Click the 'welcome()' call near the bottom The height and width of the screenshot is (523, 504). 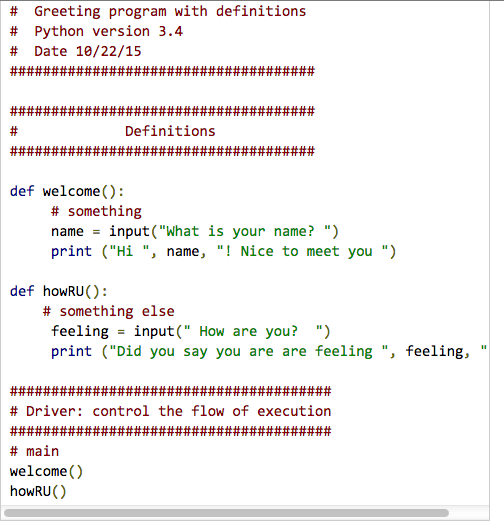pos(46,472)
